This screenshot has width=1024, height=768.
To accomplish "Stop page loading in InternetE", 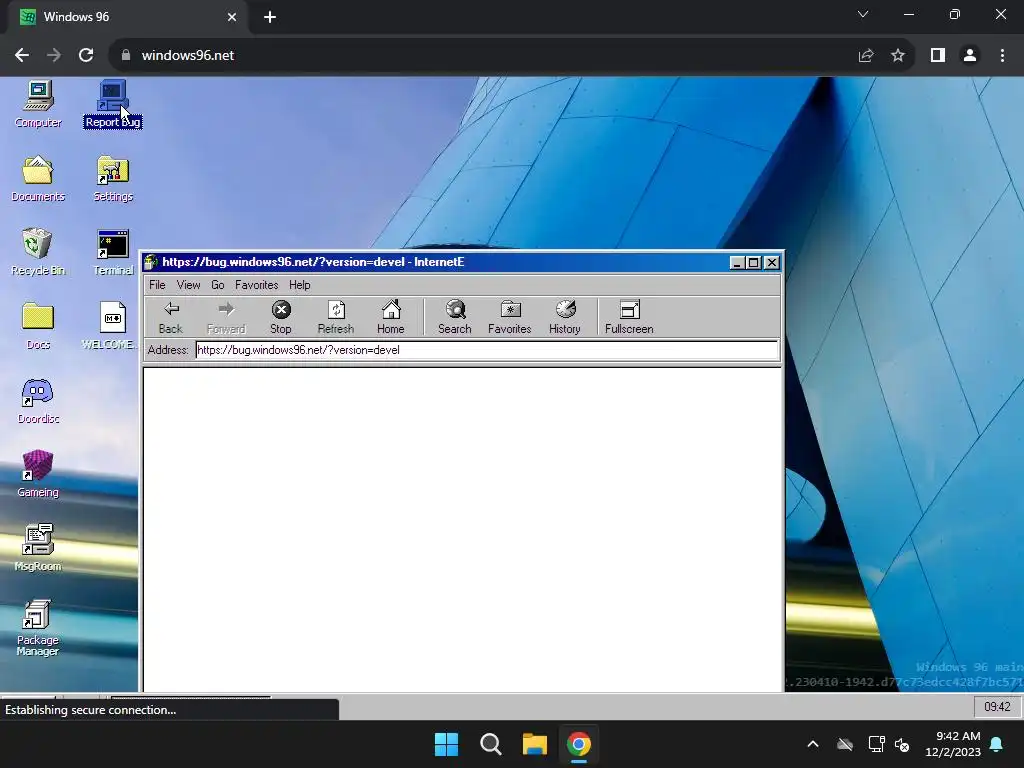I will coord(281,317).
